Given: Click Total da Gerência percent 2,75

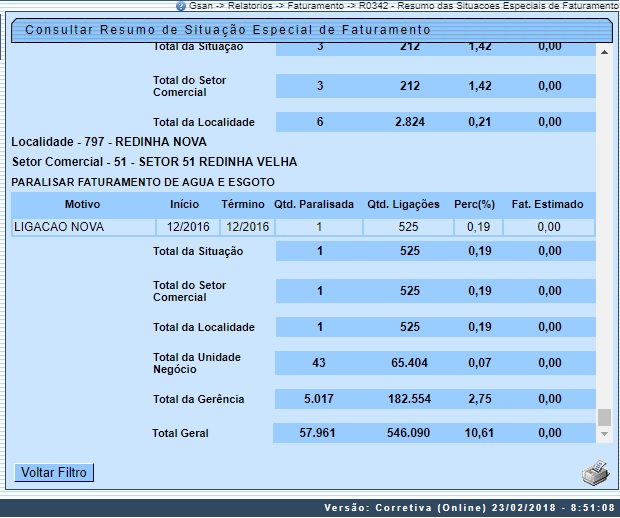Looking at the screenshot, I should (480, 399).
